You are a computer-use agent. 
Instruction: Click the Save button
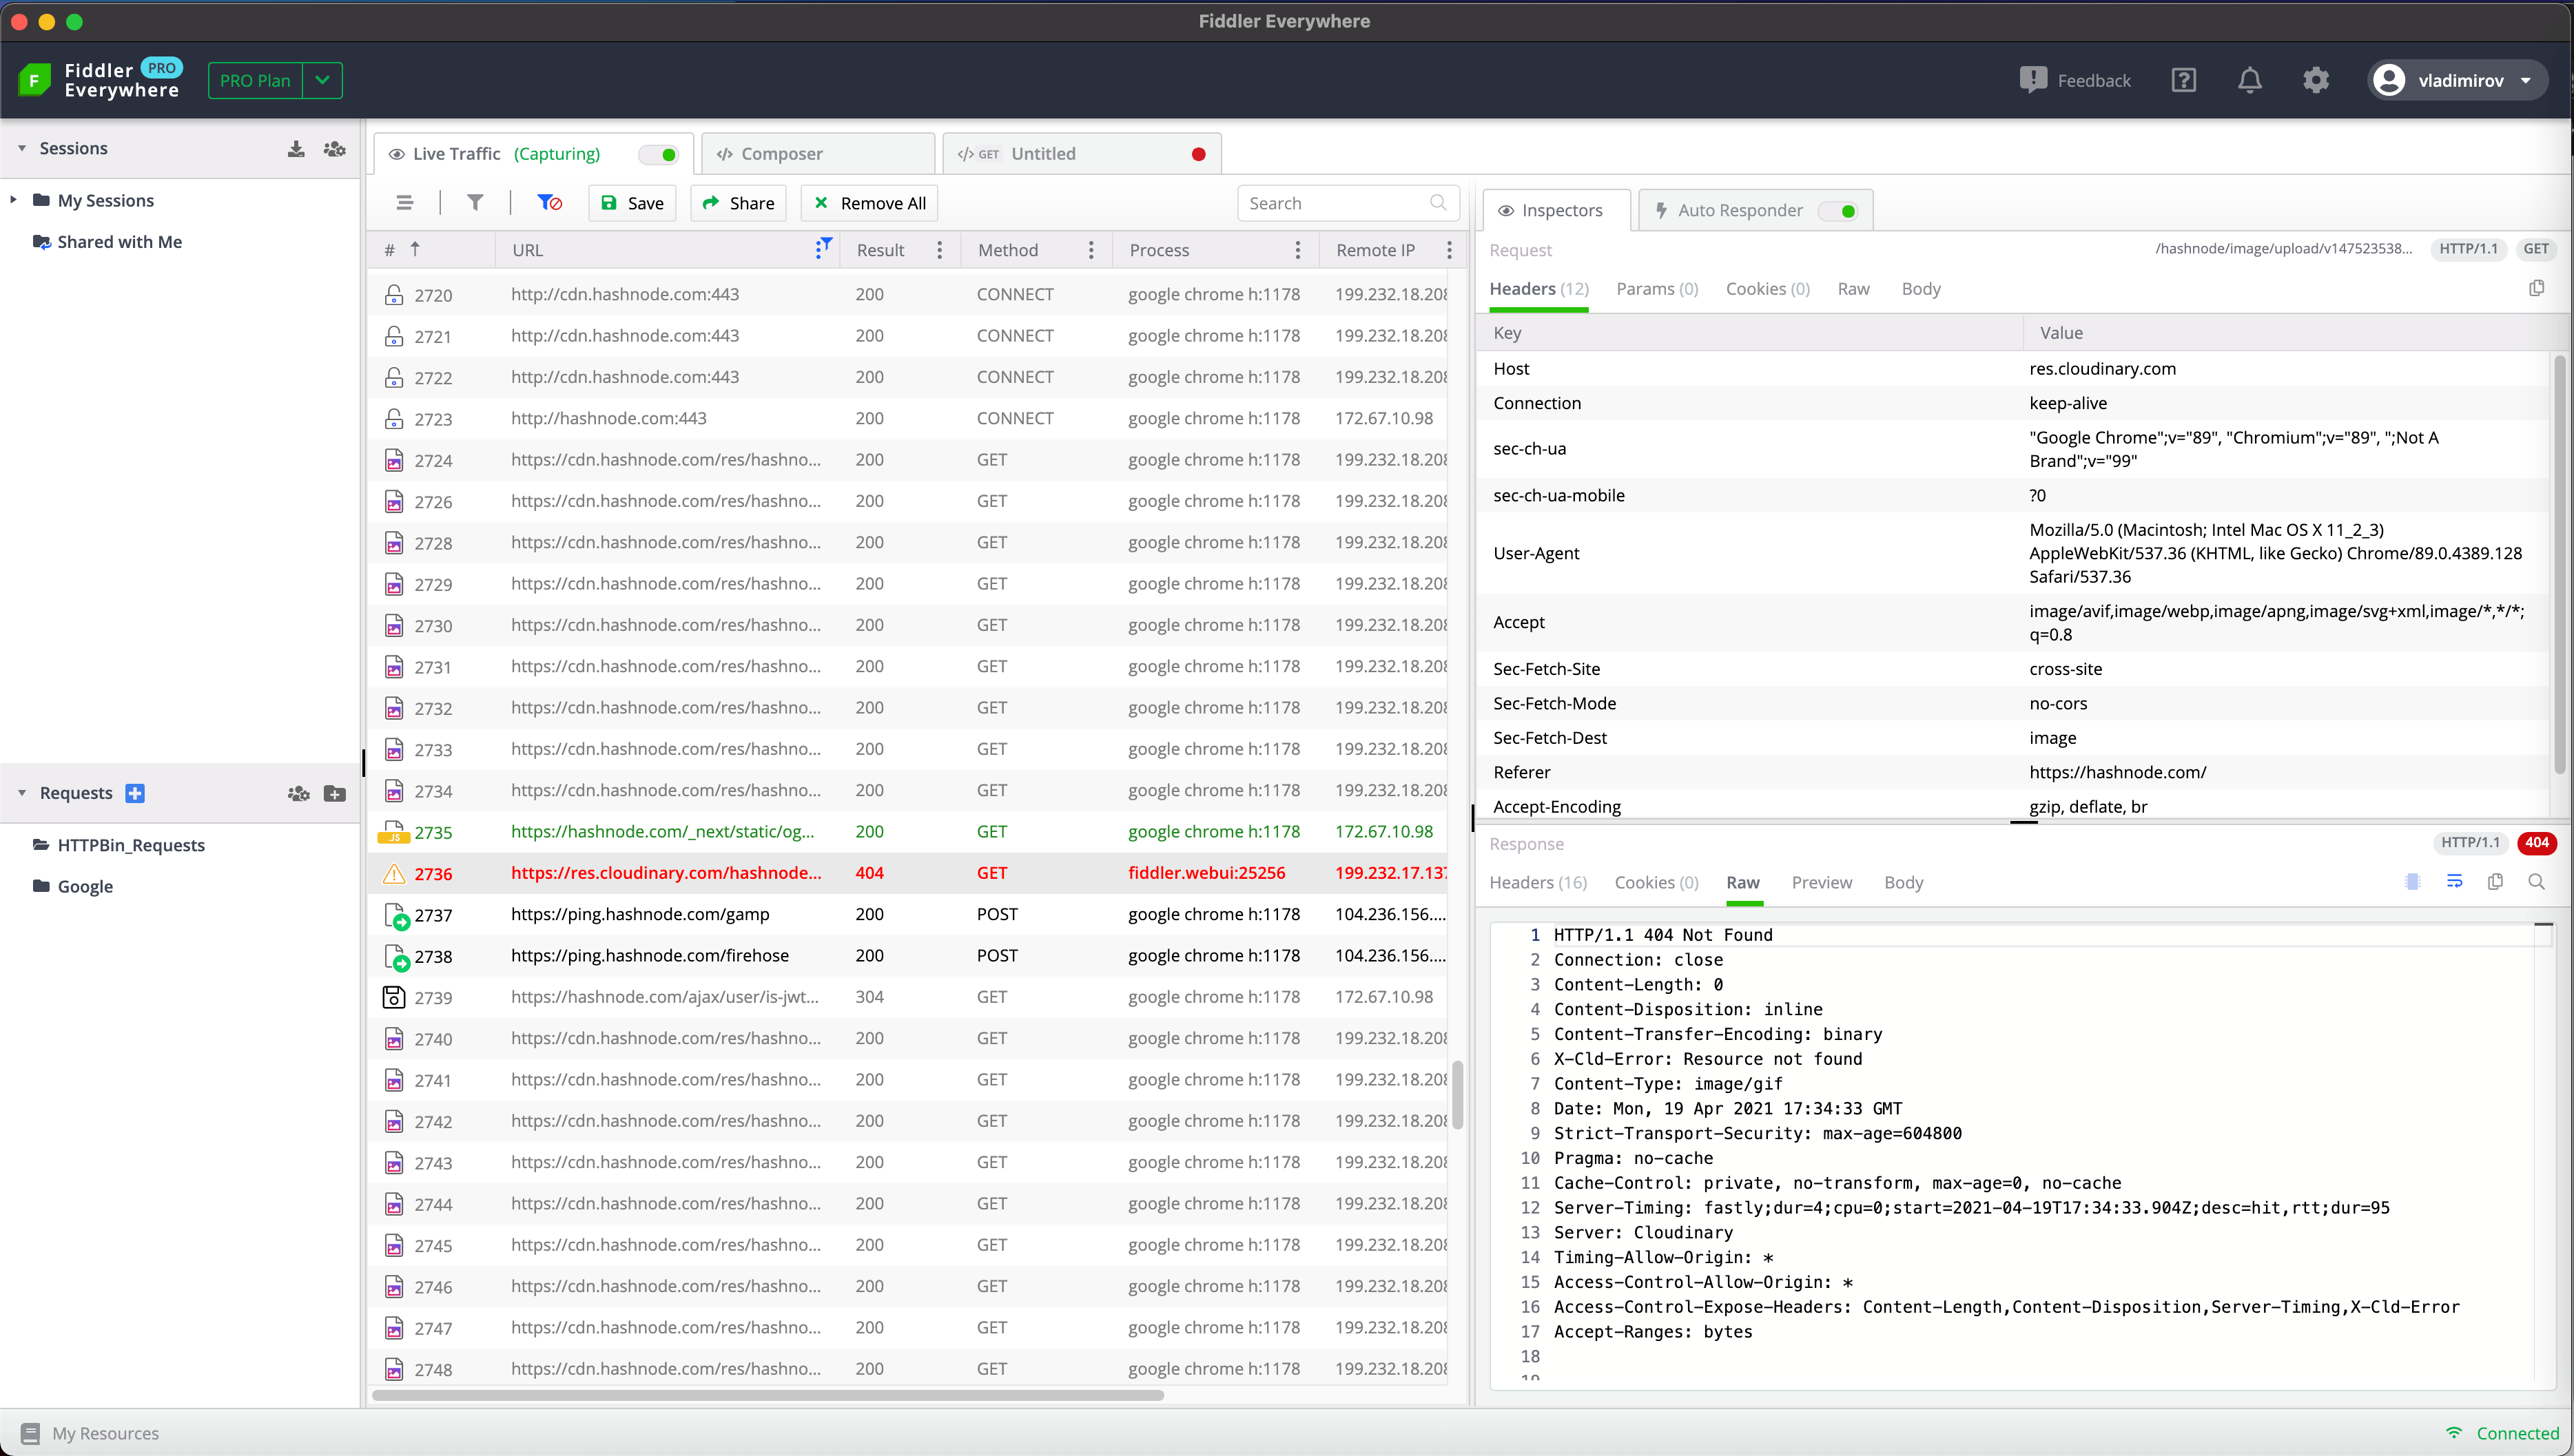coord(632,203)
